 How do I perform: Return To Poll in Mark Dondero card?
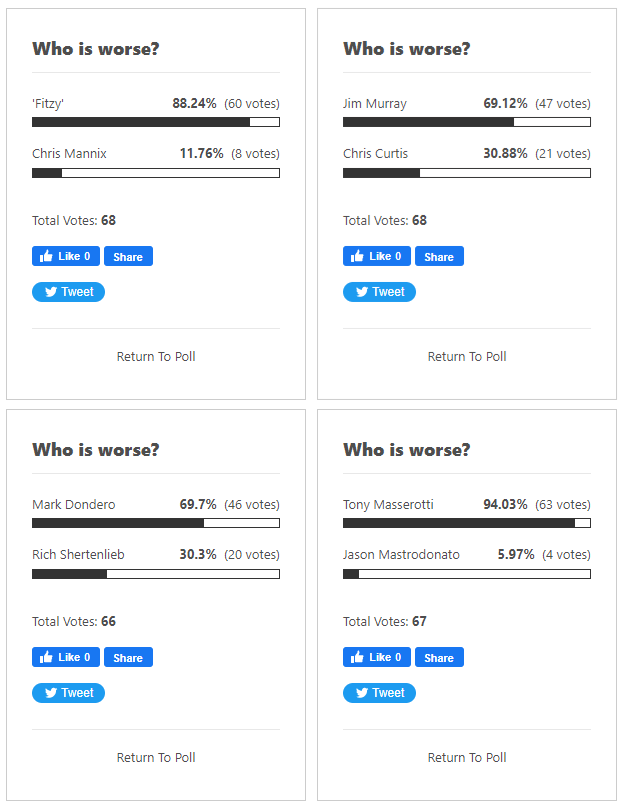[156, 757]
